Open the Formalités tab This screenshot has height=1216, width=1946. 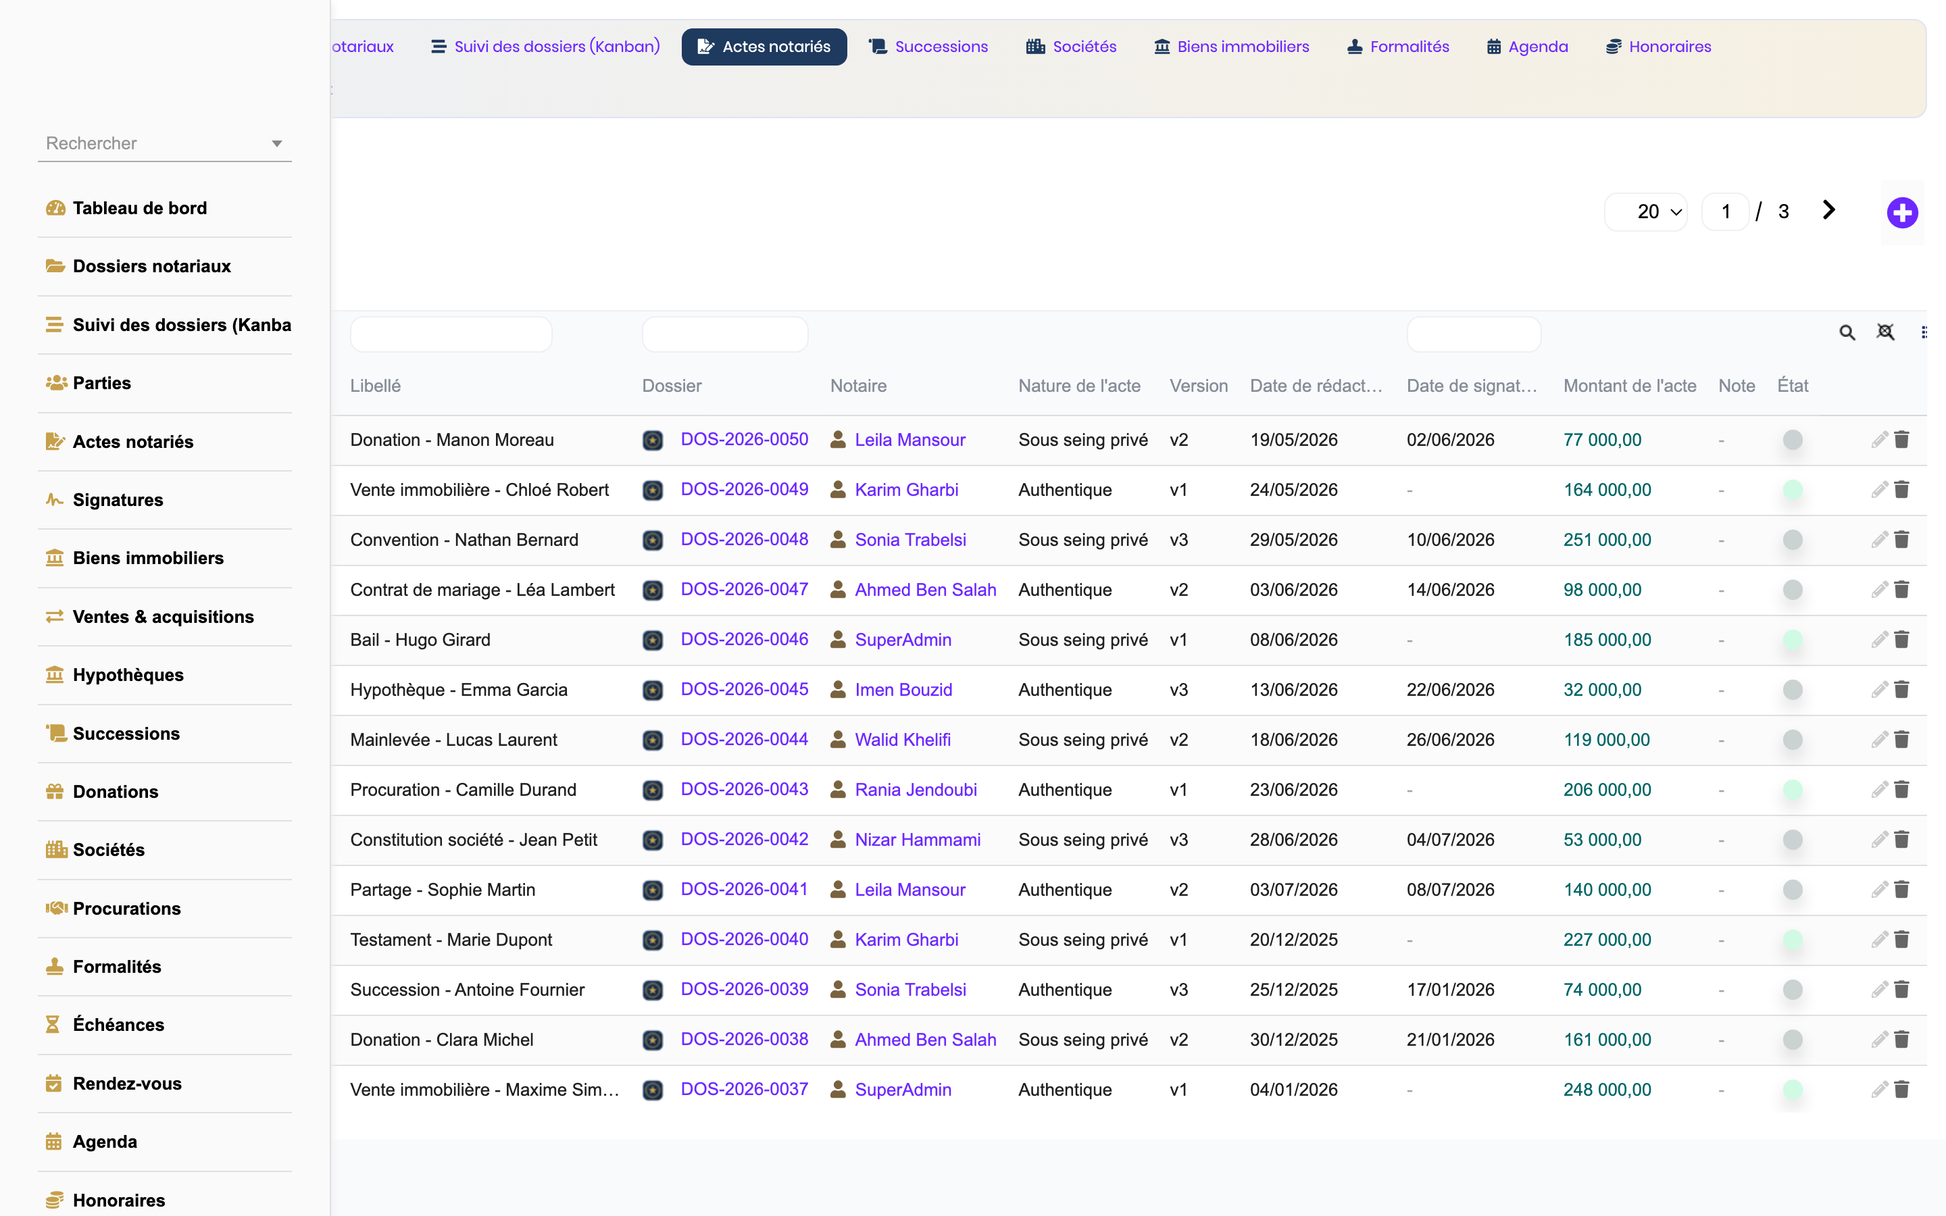click(x=1398, y=47)
